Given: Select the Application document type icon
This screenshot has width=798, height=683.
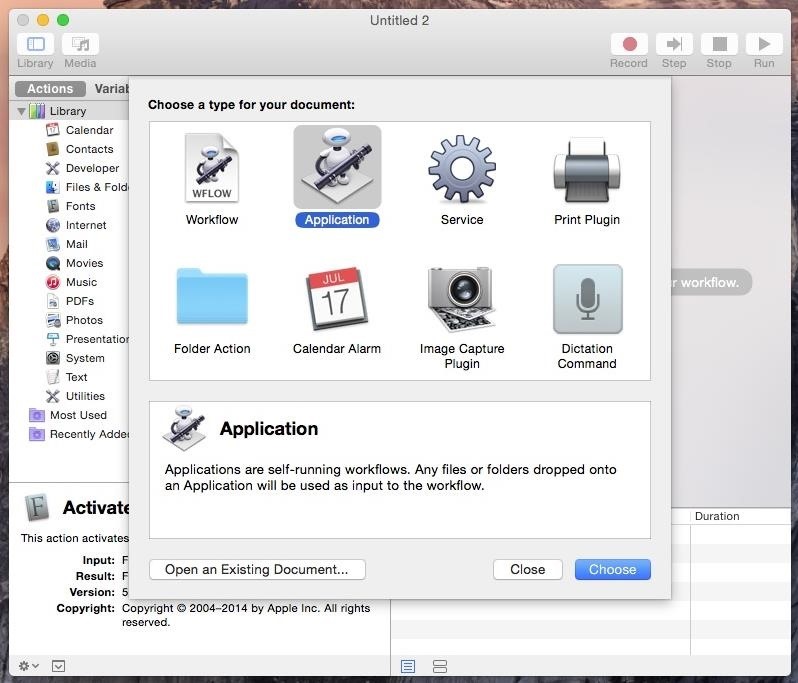Looking at the screenshot, I should [x=337, y=167].
